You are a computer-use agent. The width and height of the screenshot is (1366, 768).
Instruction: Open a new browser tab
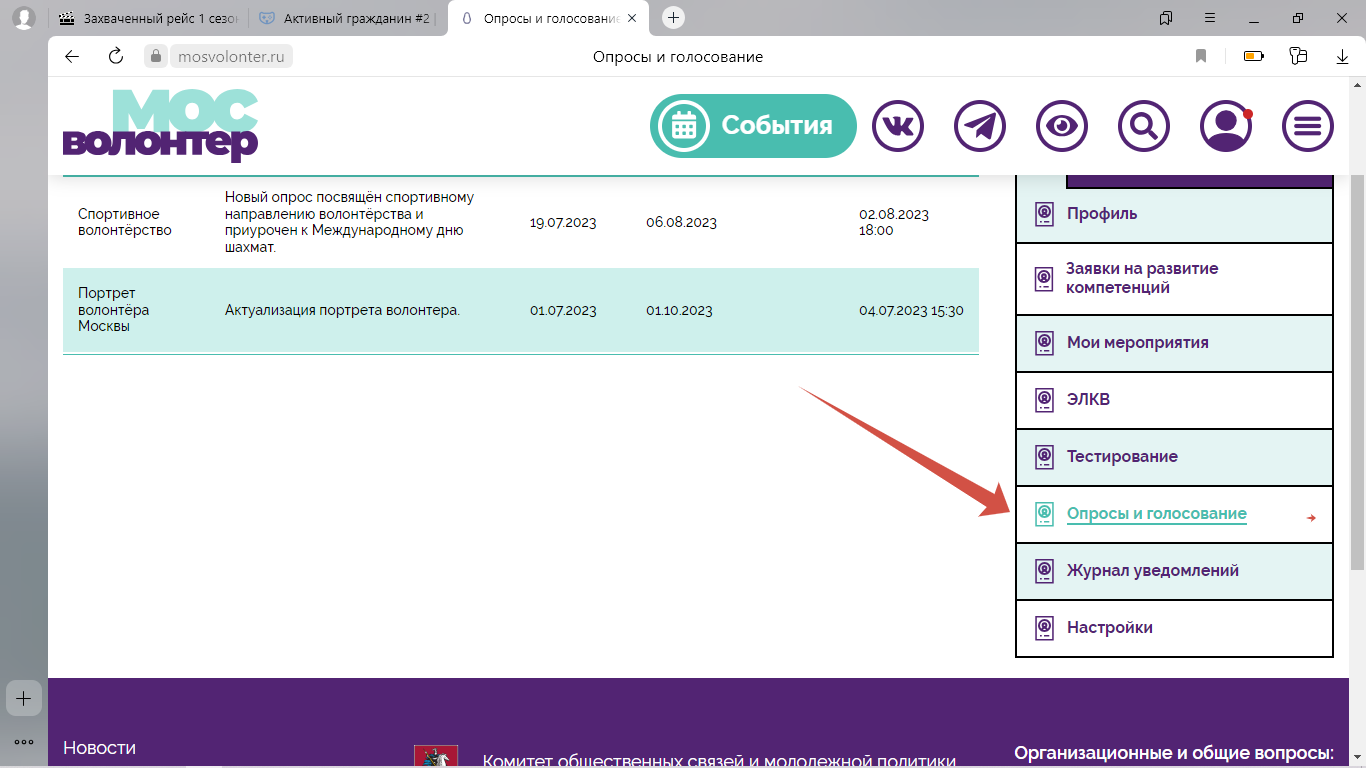pyautogui.click(x=674, y=18)
